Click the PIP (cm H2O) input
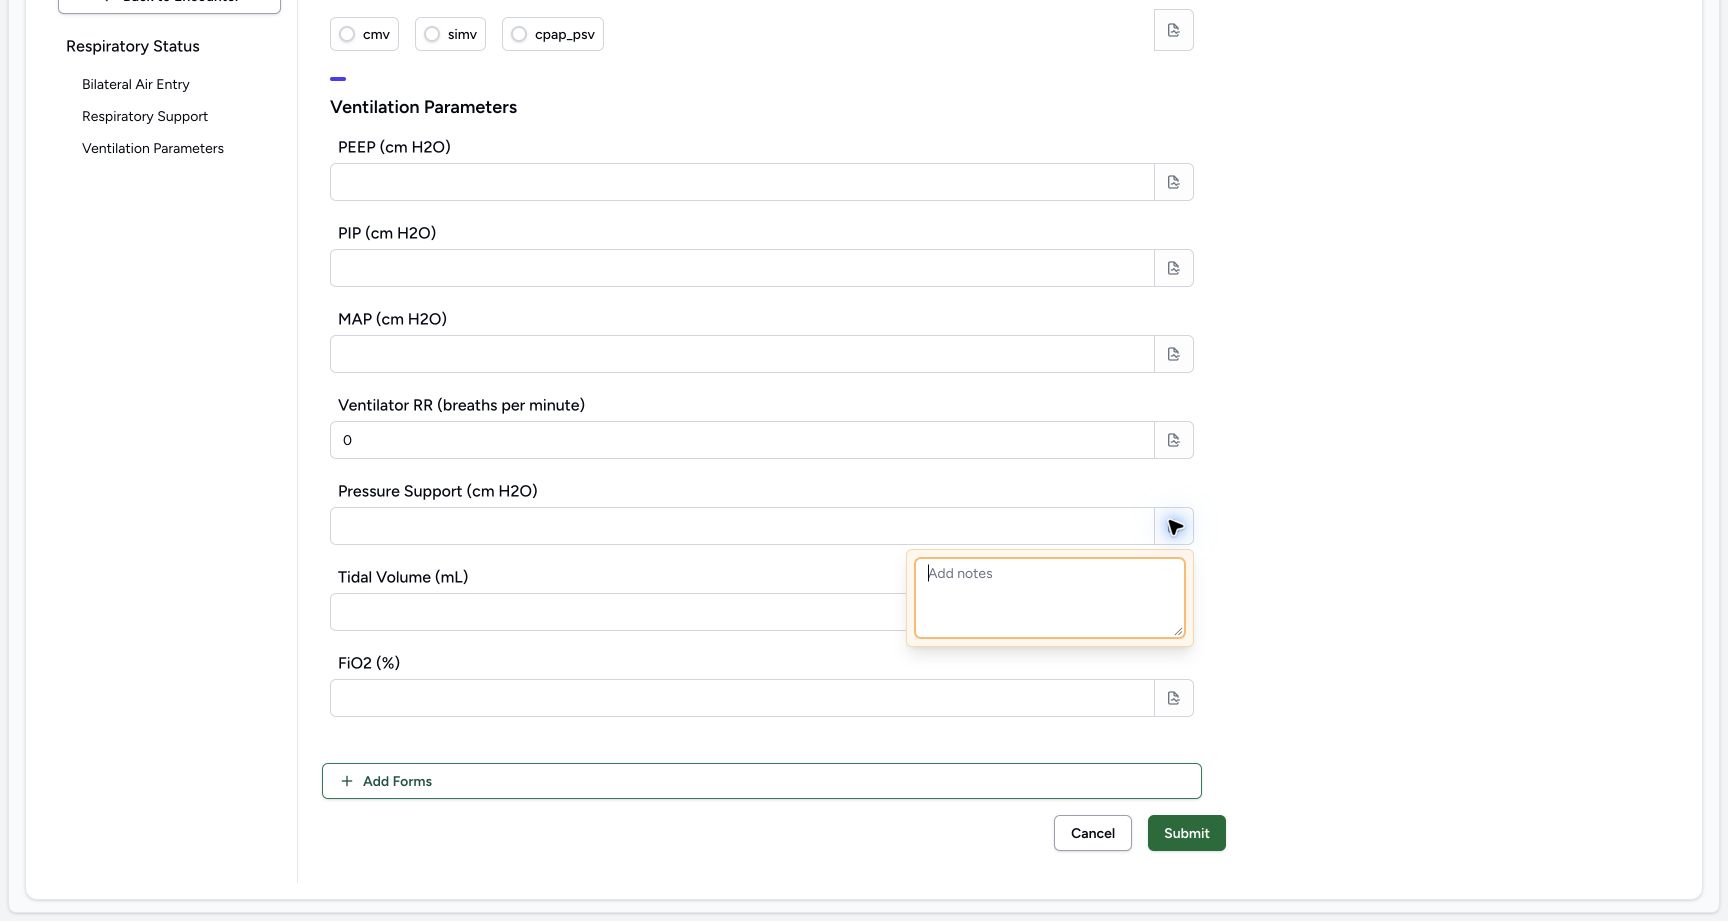Viewport: 1728px width, 921px height. 742,268
